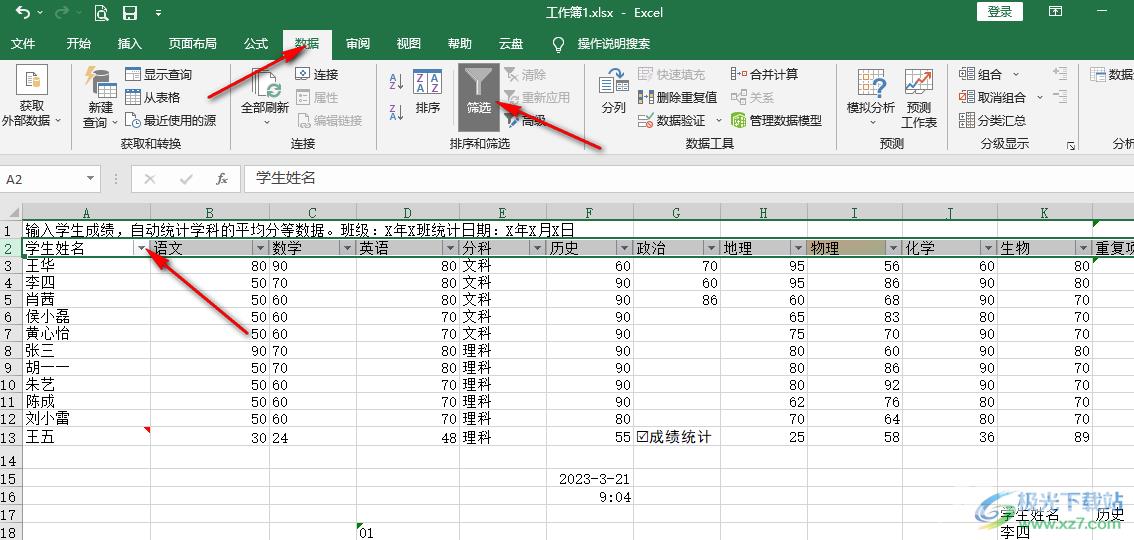Open filter dropdown for 英语 column
Image resolution: width=1134 pixels, height=540 pixels.
(x=450, y=249)
